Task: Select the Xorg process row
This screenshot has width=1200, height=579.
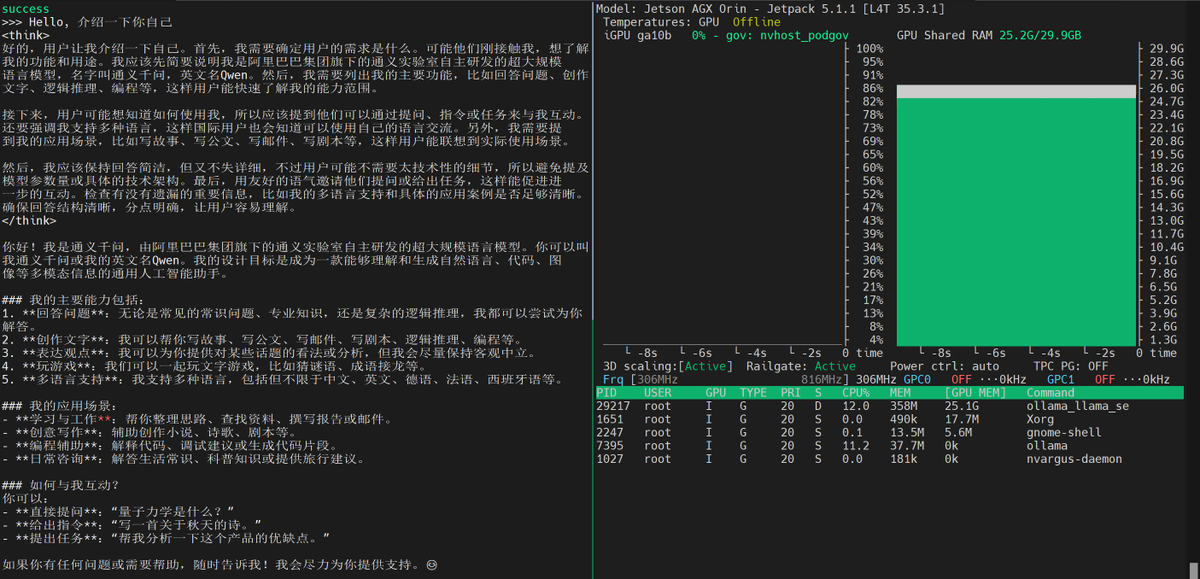Action: coord(889,419)
